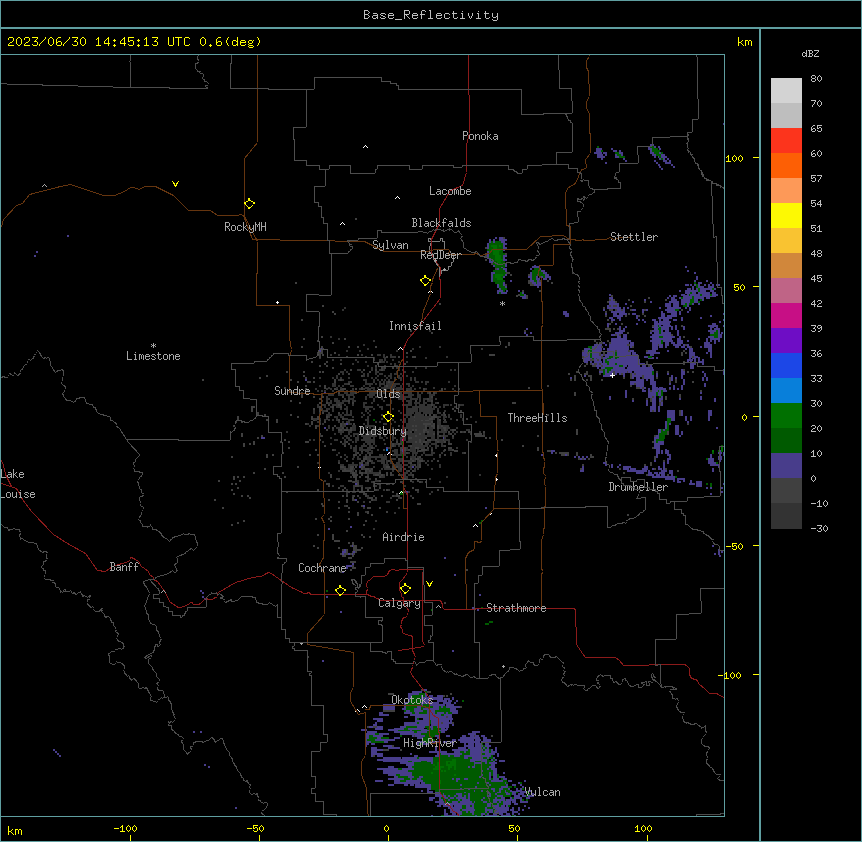Click the Limestone label
862x842 pixels.
[153, 356]
